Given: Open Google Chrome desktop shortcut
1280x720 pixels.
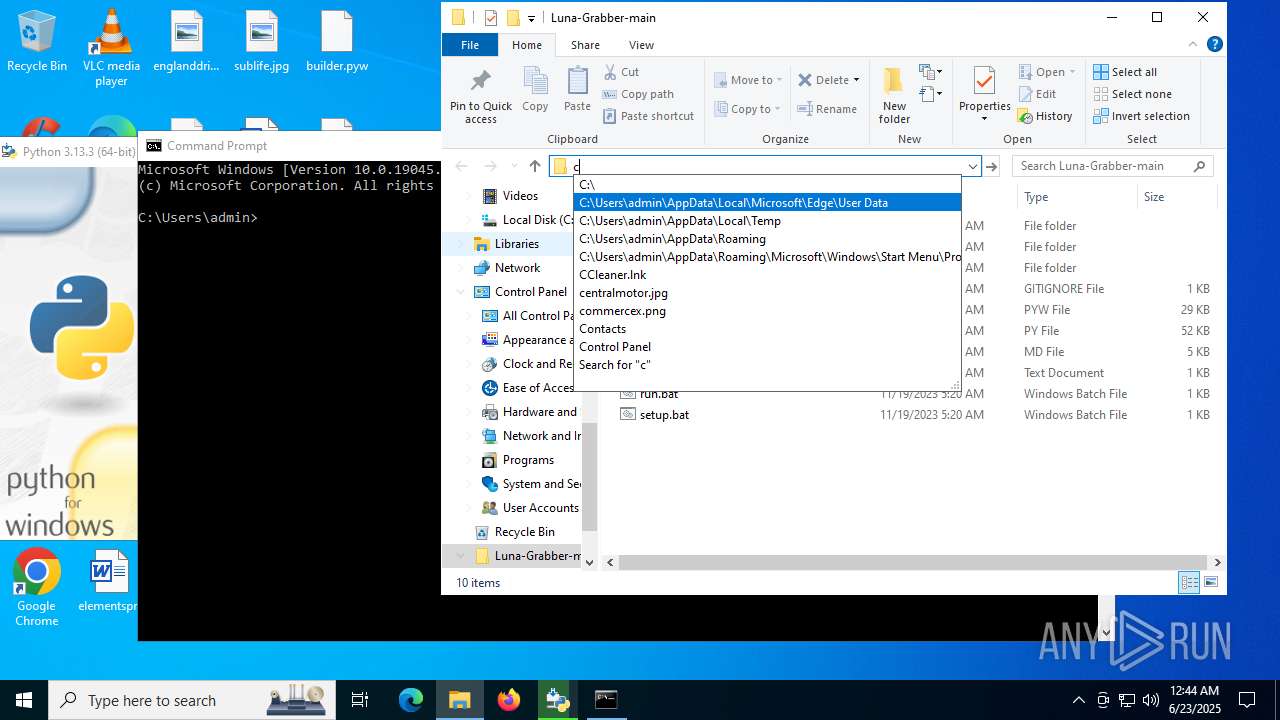Looking at the screenshot, I should (x=37, y=588).
